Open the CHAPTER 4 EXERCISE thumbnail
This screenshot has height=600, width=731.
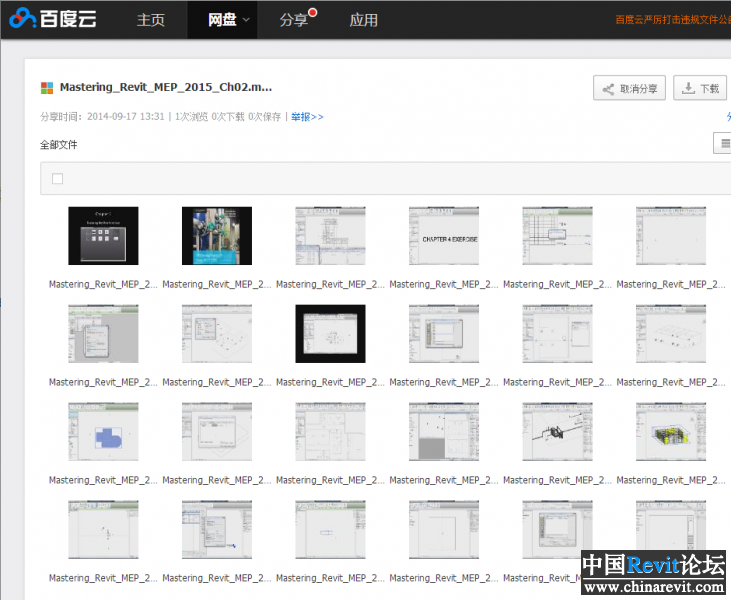[x=444, y=236]
